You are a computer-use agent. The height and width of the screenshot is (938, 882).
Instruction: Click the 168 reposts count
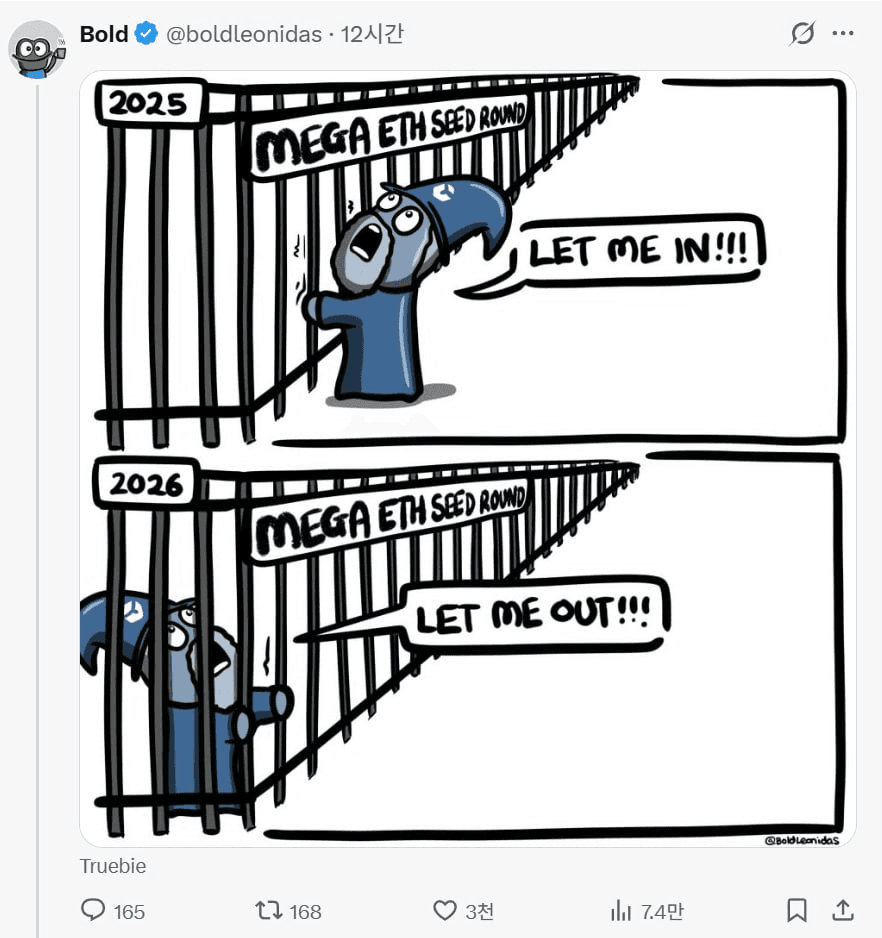pos(305,912)
